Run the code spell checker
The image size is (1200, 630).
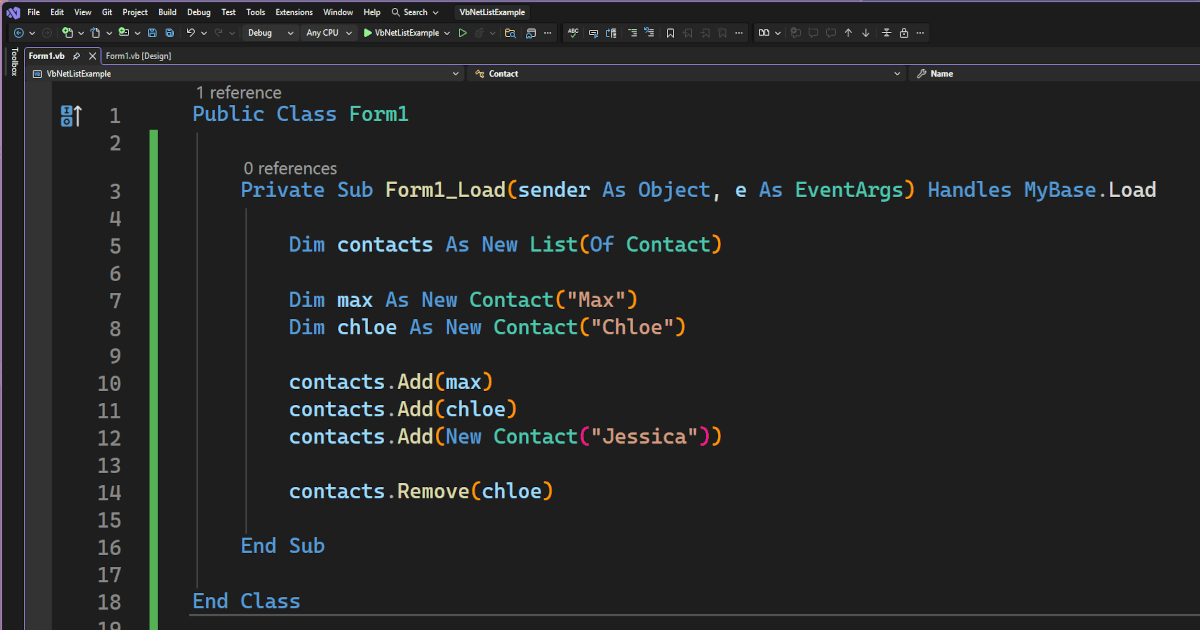click(x=573, y=33)
